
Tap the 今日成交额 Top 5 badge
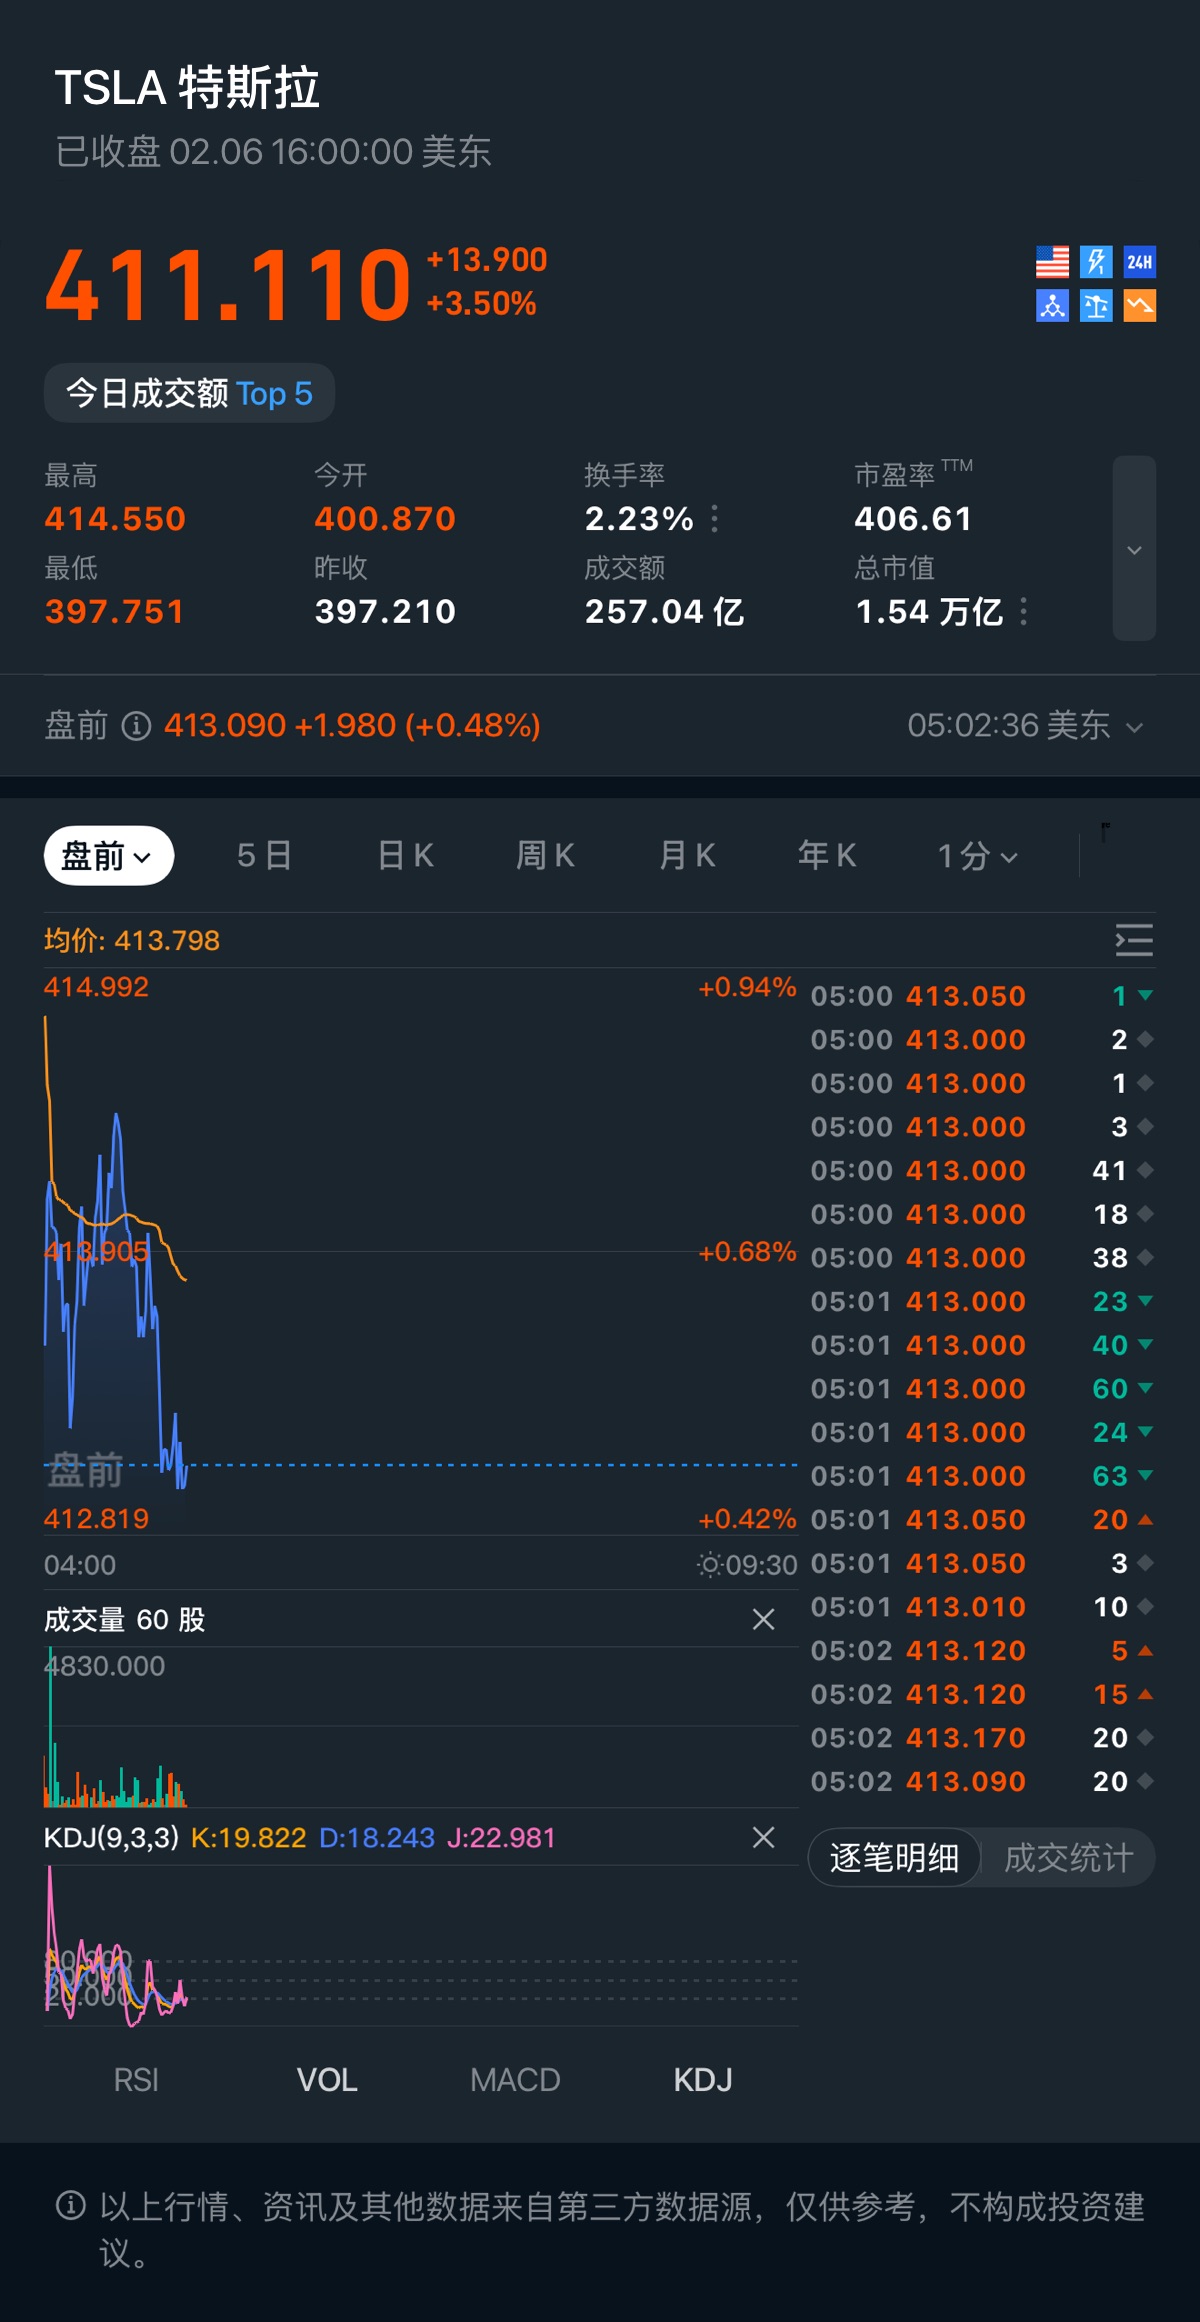coord(189,393)
